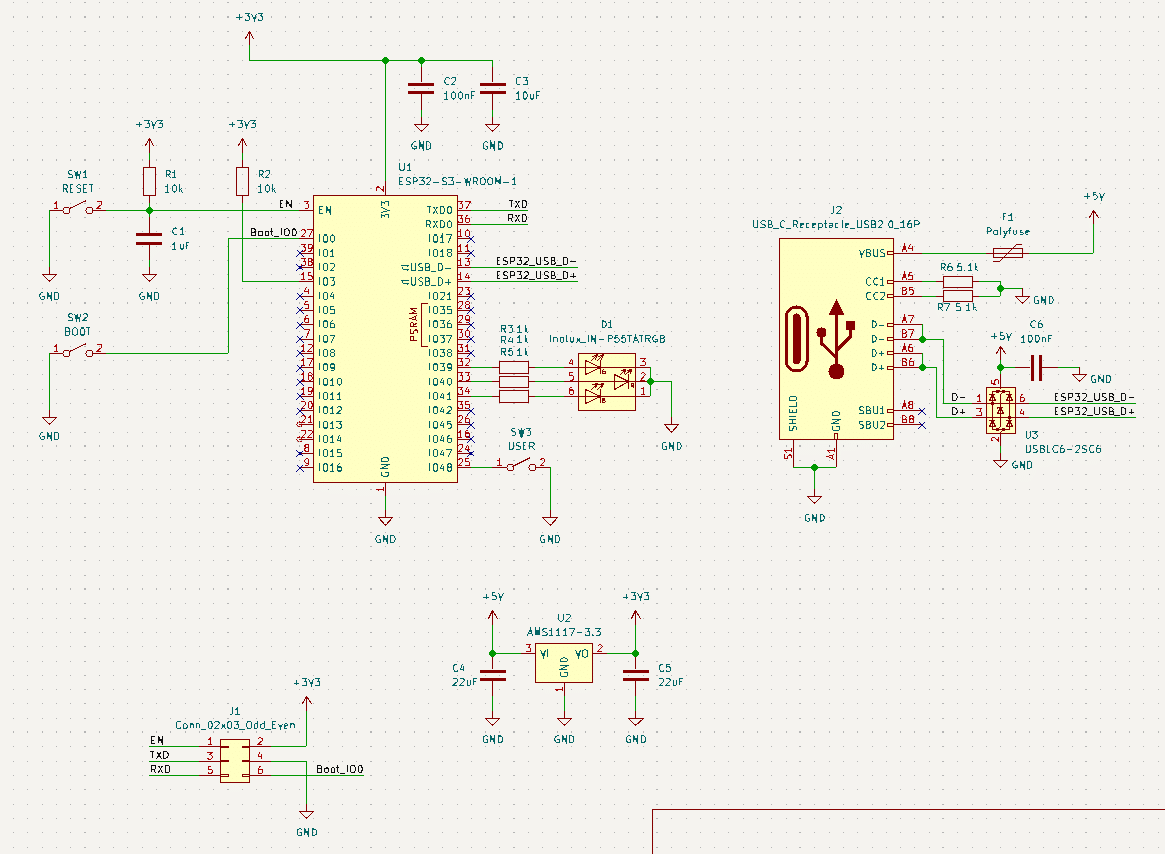Viewport: 1165px width, 854px height.
Task: Click the resistor on IO41 line
Action: pyautogui.click(x=514, y=396)
